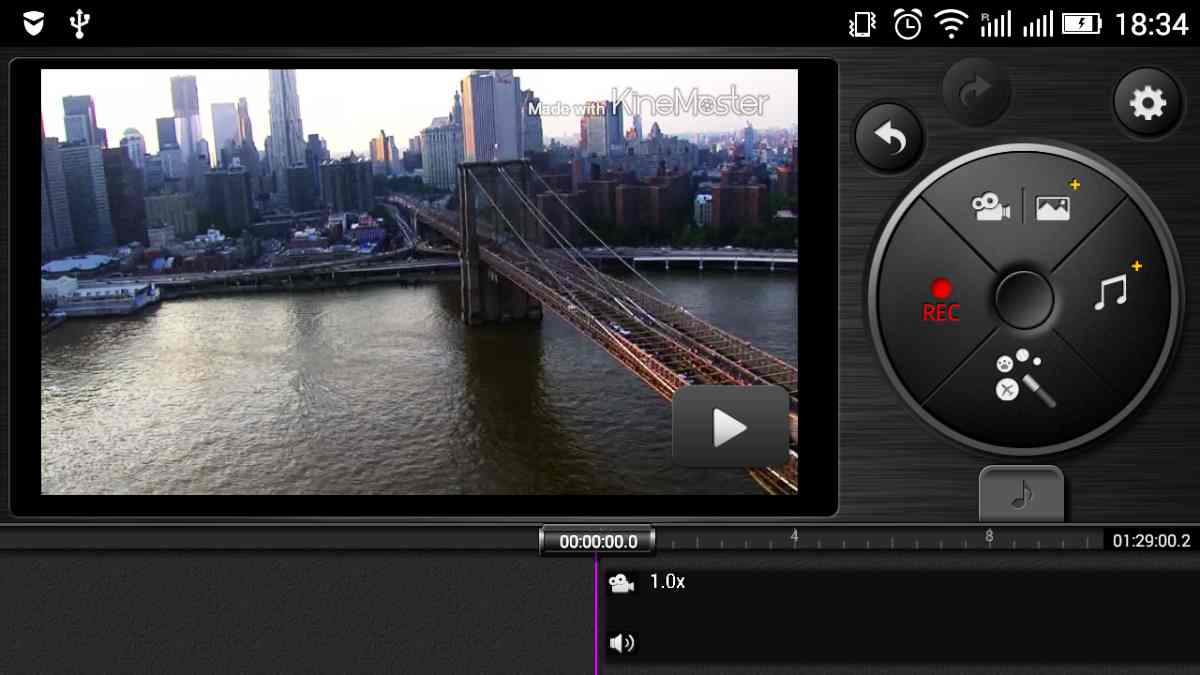Tap the battery charging icon

1081,23
